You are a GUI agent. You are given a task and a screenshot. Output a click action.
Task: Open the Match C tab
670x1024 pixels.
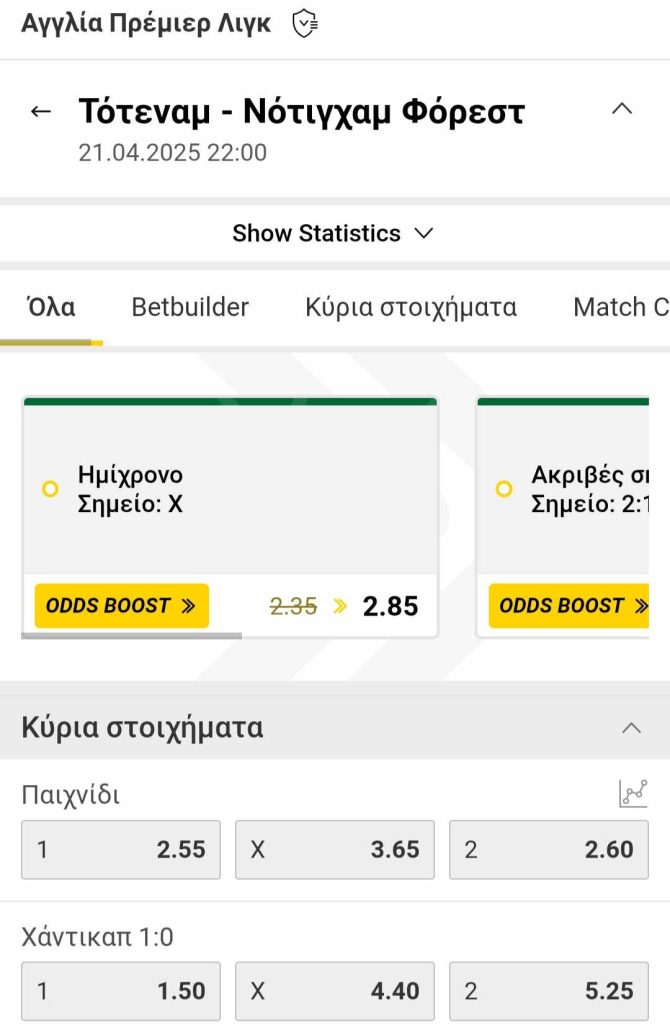tap(620, 307)
